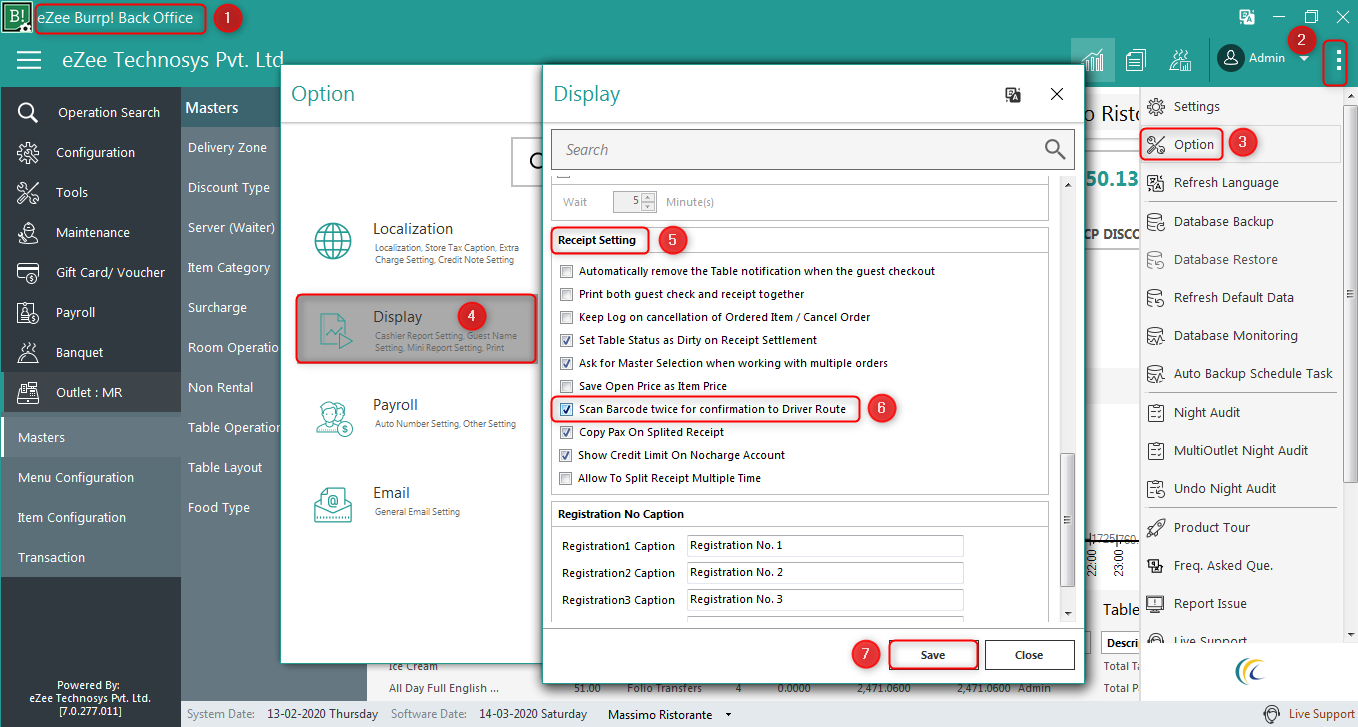Open the hamburger navigation menu

point(29,60)
